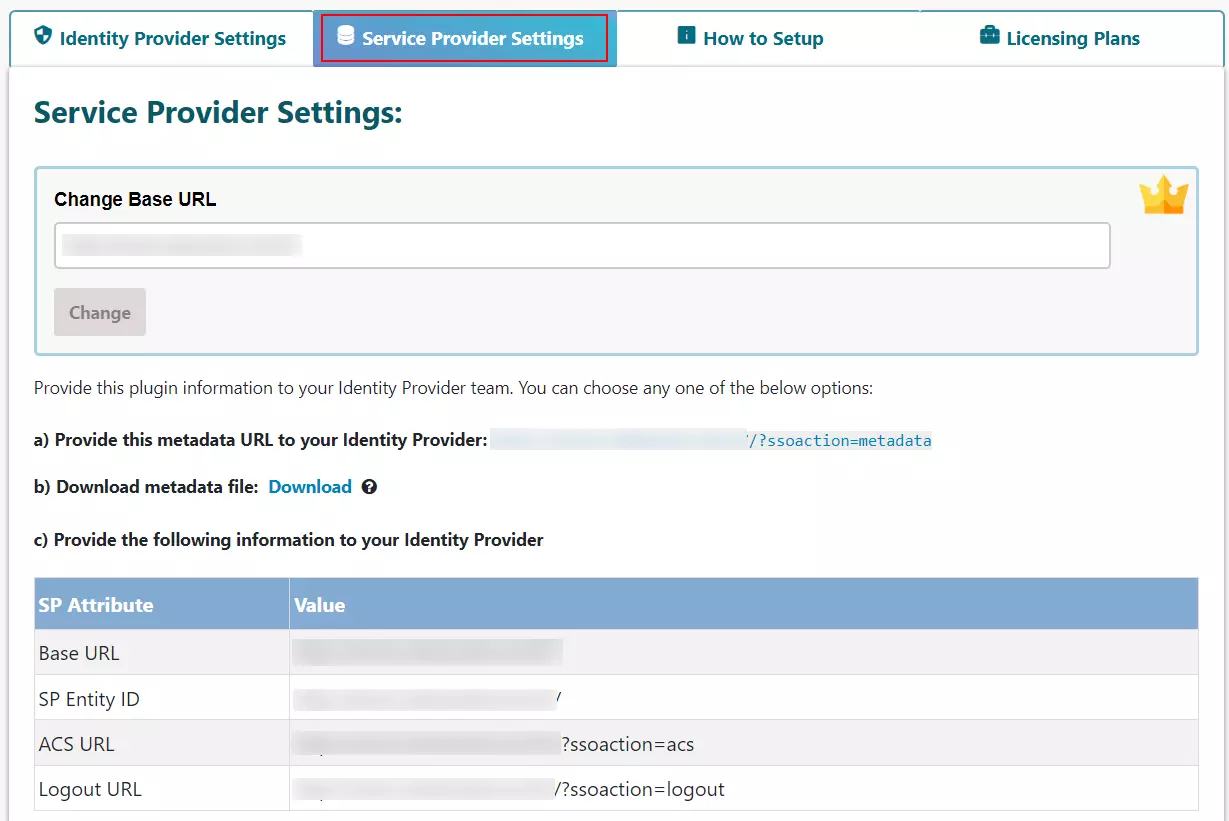
Task: Select the Service Provider Settings tab
Action: pyautogui.click(x=472, y=39)
